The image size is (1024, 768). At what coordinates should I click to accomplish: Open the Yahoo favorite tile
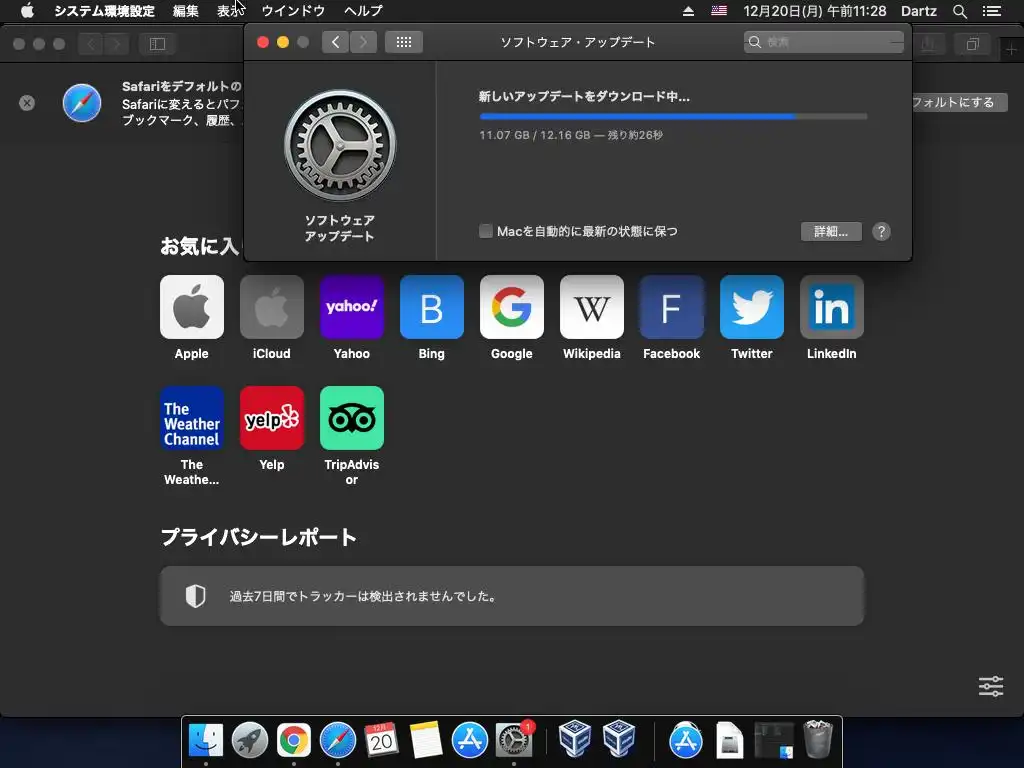click(x=351, y=307)
